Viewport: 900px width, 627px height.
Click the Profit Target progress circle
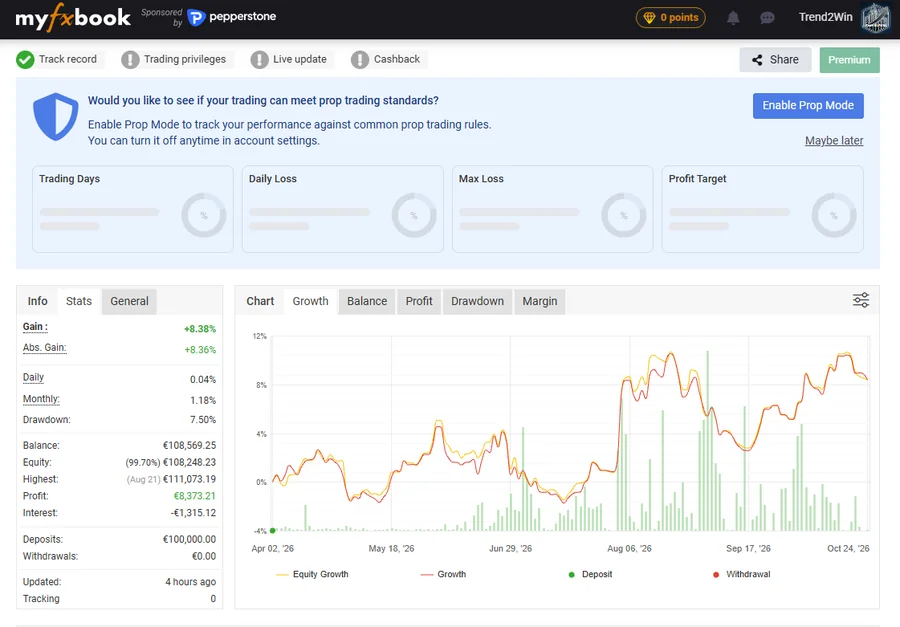click(833, 215)
